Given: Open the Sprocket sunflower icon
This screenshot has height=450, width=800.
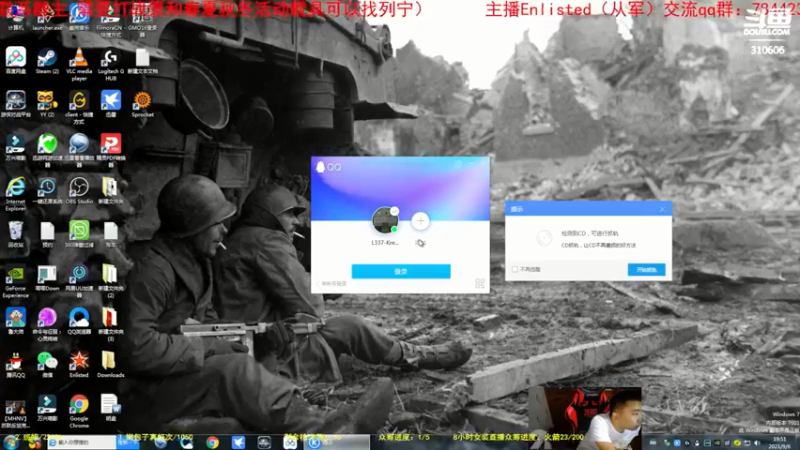Looking at the screenshot, I should tap(142, 104).
